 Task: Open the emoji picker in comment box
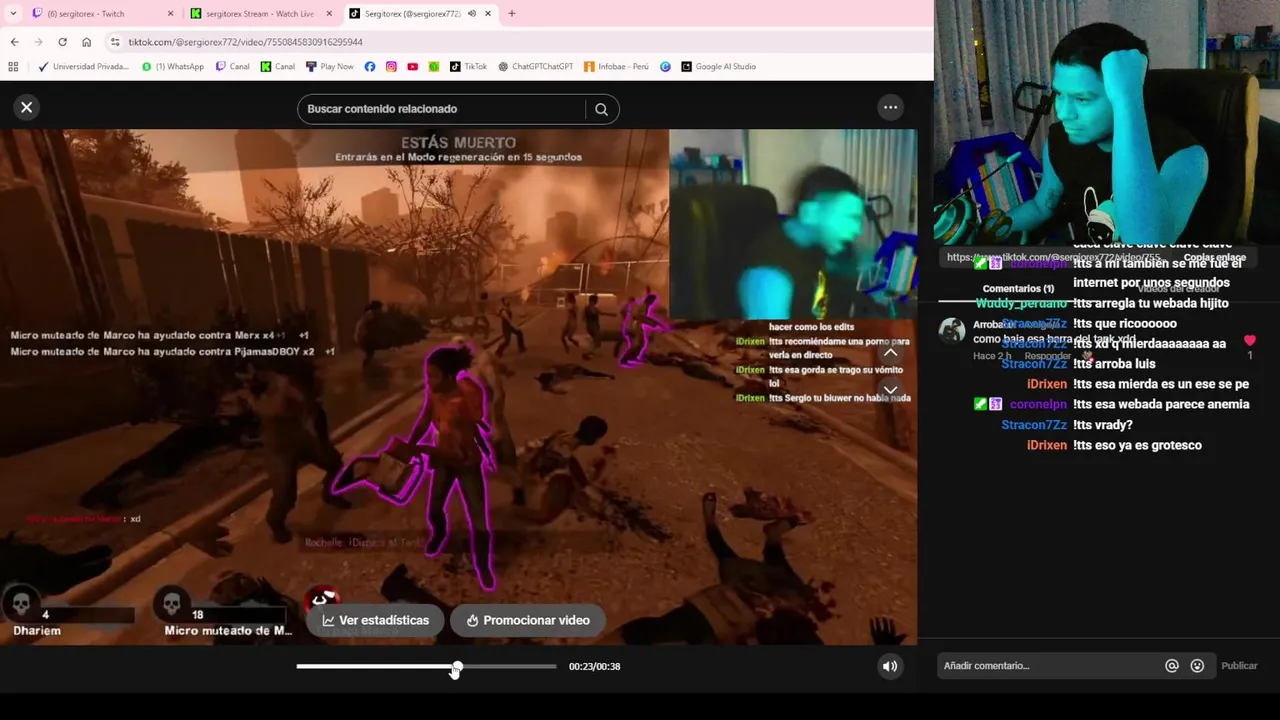pos(1197,666)
